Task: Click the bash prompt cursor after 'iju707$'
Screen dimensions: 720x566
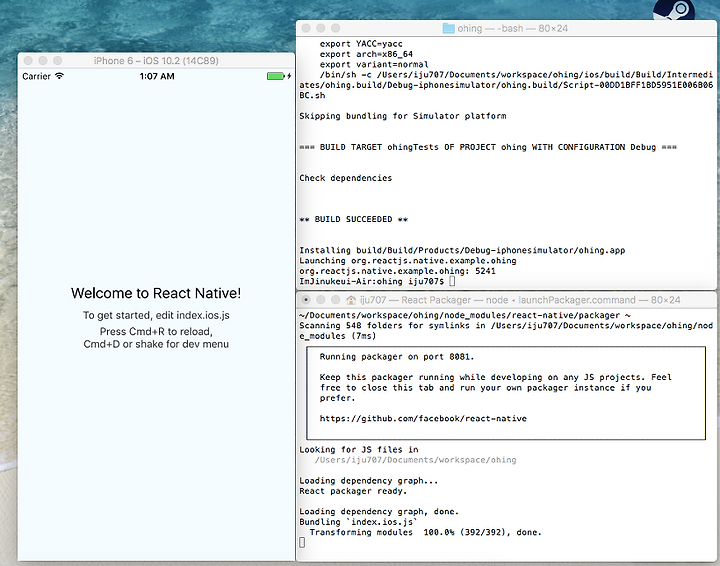Action: coord(452,281)
